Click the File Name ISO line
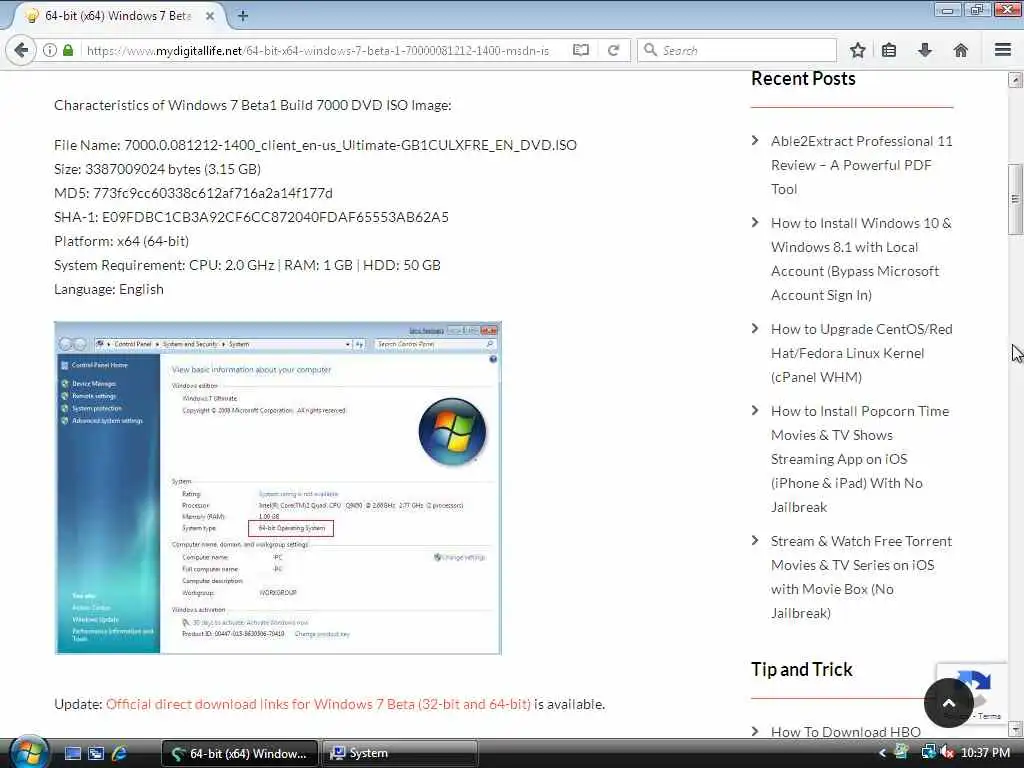The width and height of the screenshot is (1024, 768). [x=315, y=145]
